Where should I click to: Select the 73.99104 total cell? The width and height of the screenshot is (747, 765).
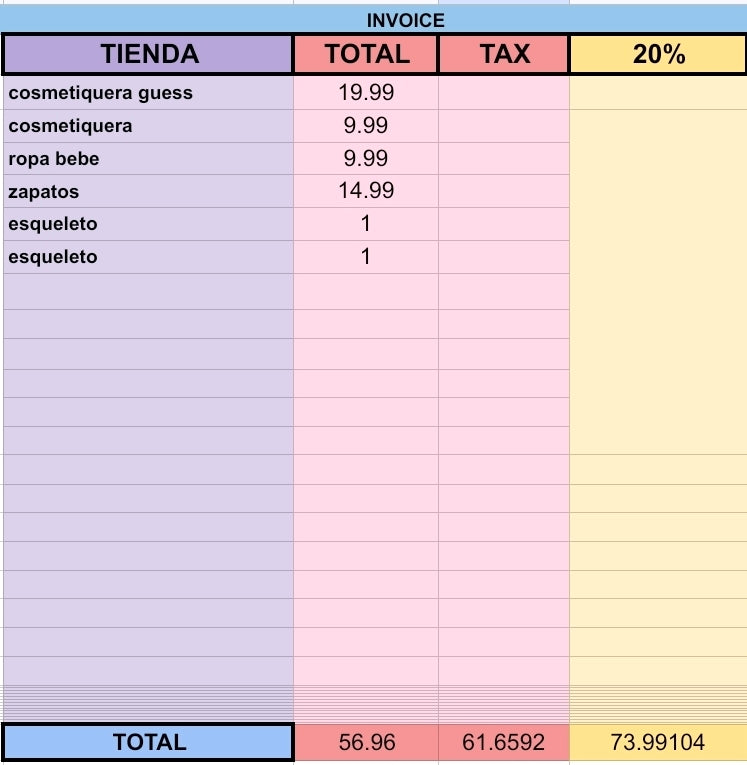pyautogui.click(x=658, y=742)
